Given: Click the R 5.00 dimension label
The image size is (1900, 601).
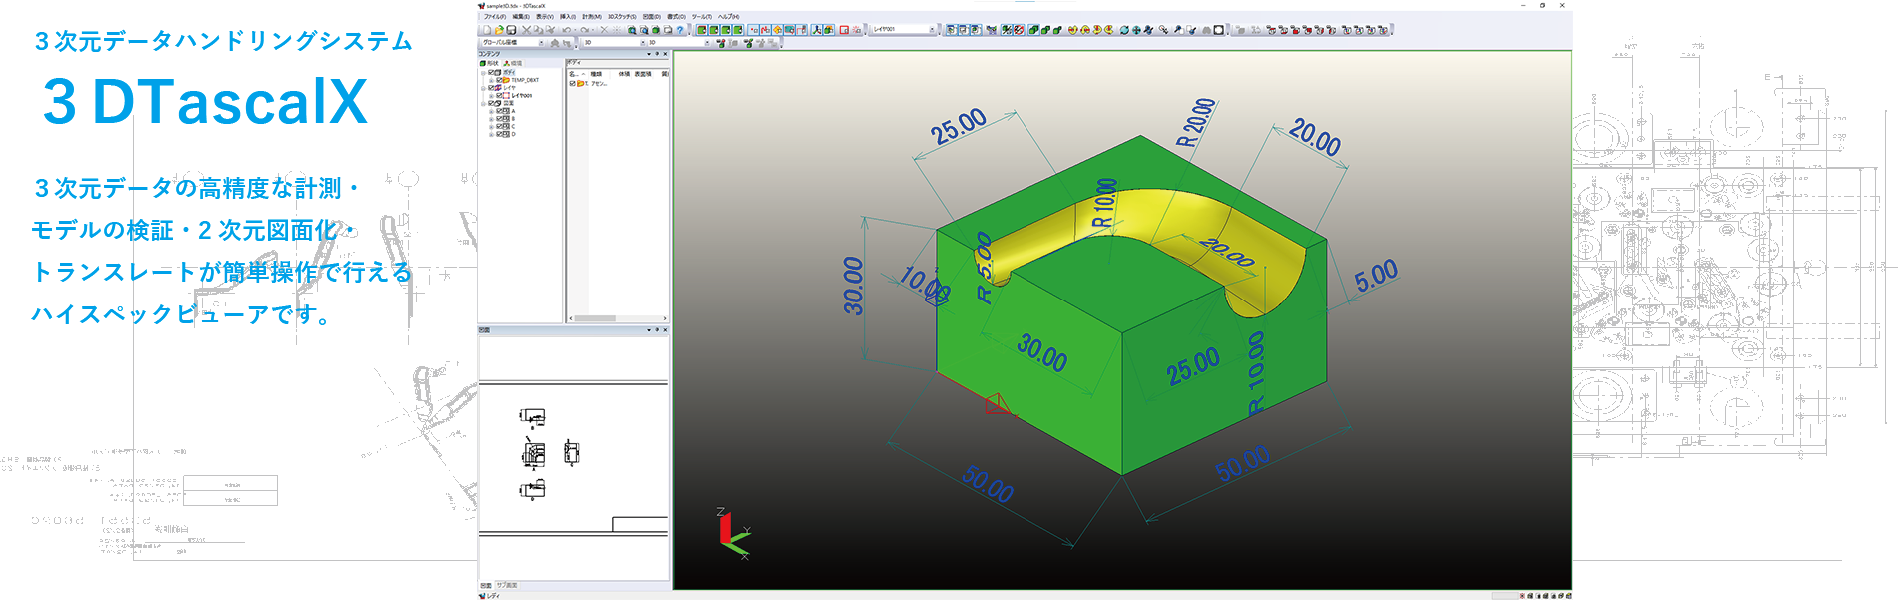Looking at the screenshot, I should point(984,267).
